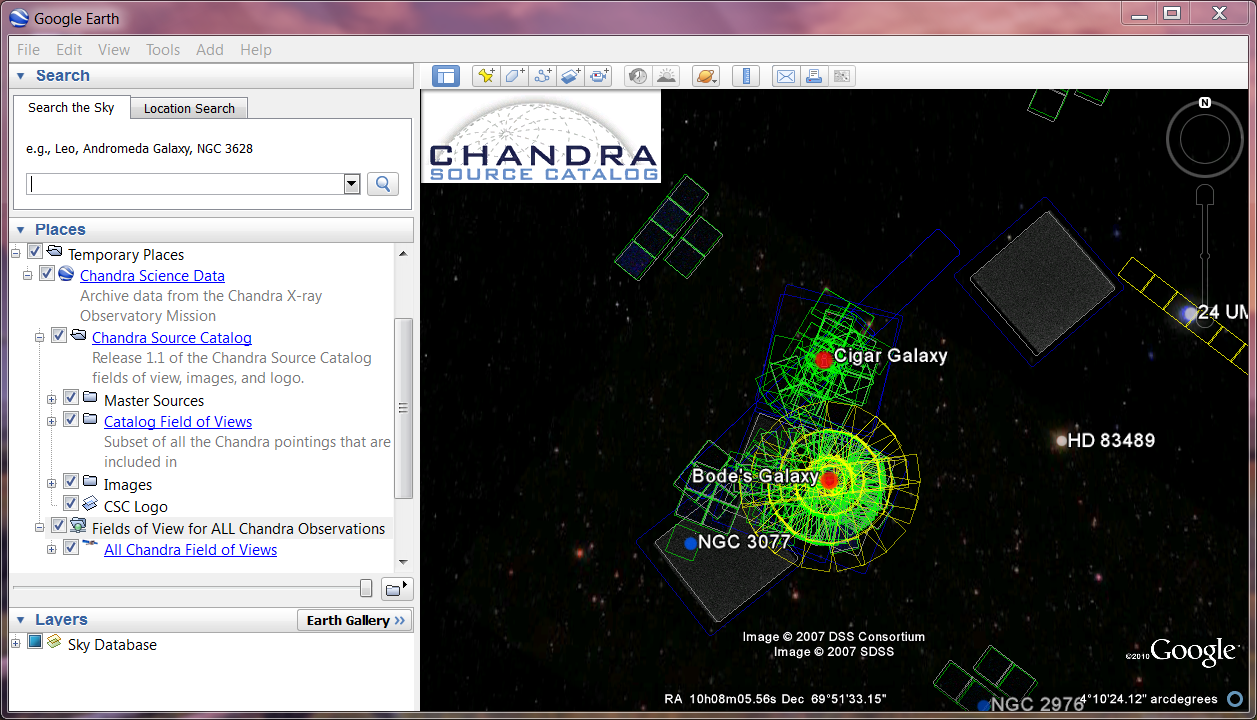1257x720 pixels.
Task: Click the Print toolbar icon
Action: tap(814, 76)
